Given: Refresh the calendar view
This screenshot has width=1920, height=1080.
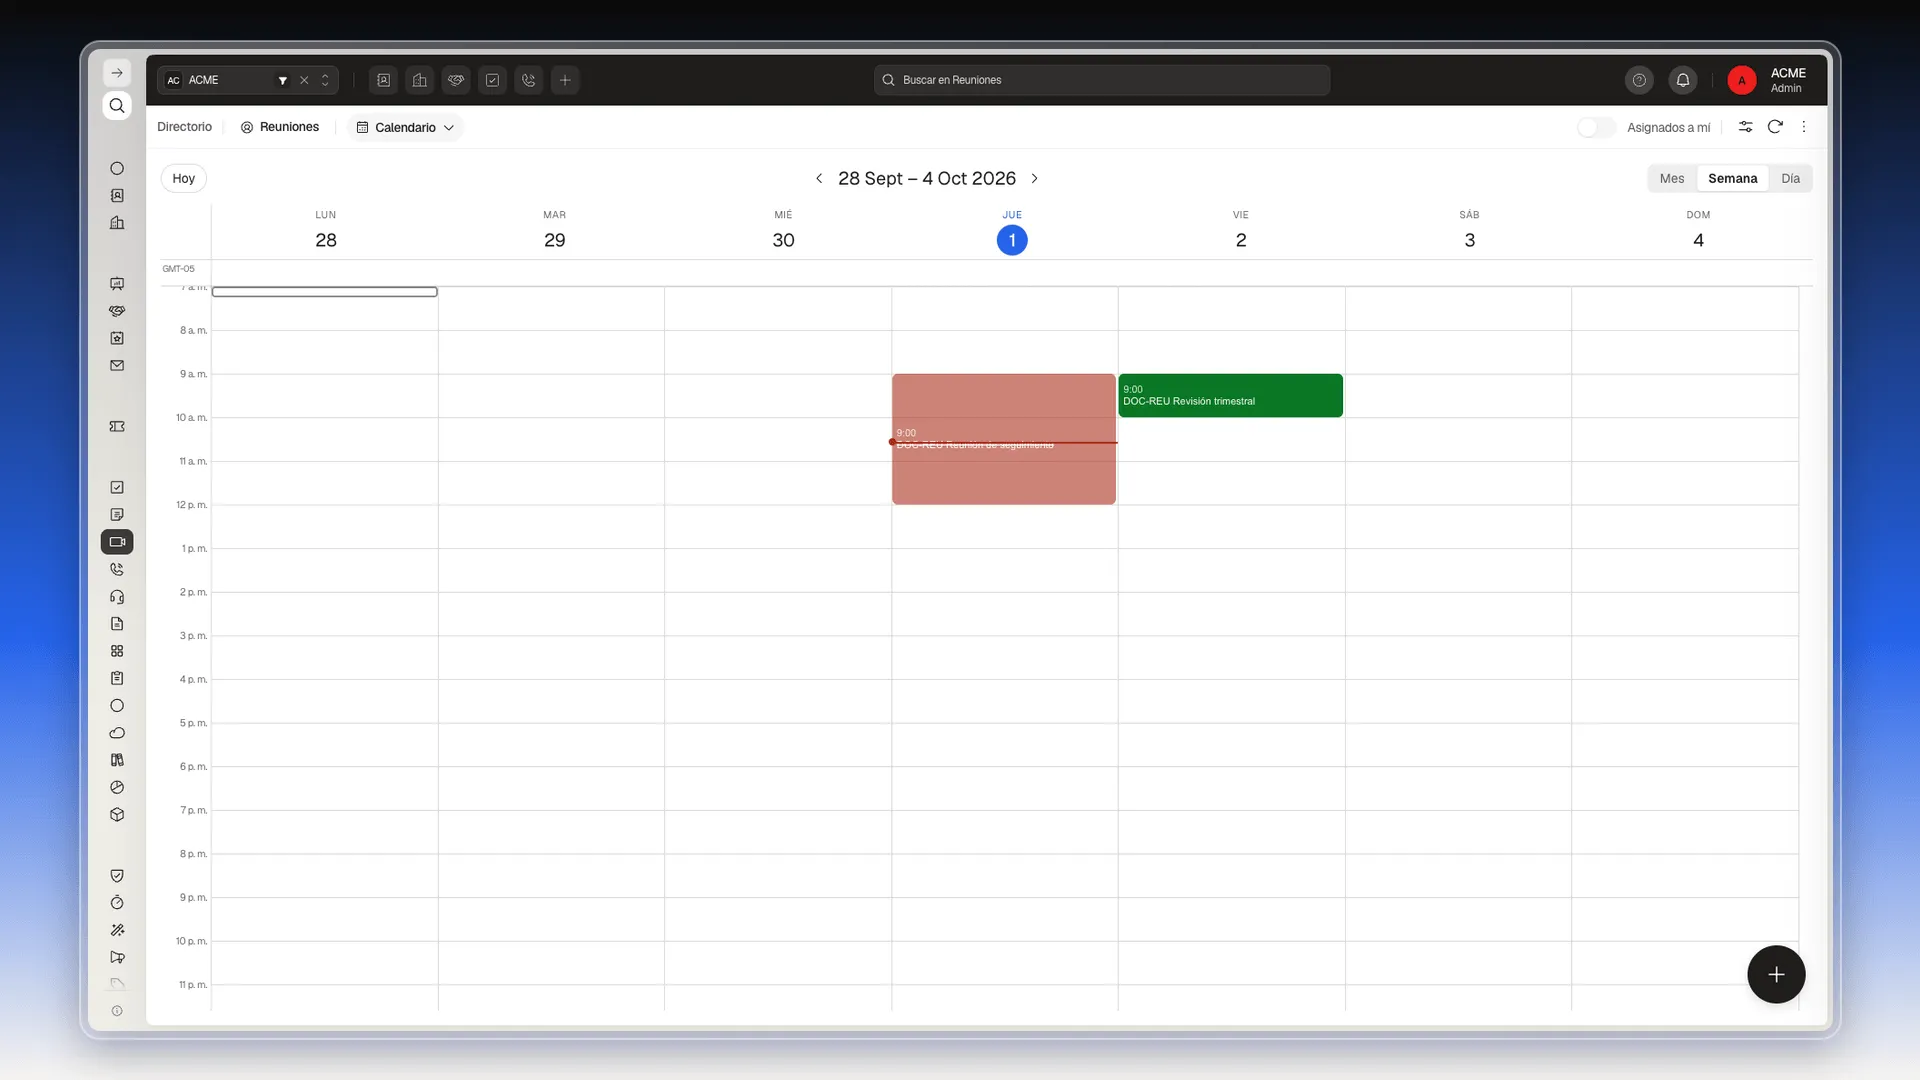Looking at the screenshot, I should point(1775,127).
